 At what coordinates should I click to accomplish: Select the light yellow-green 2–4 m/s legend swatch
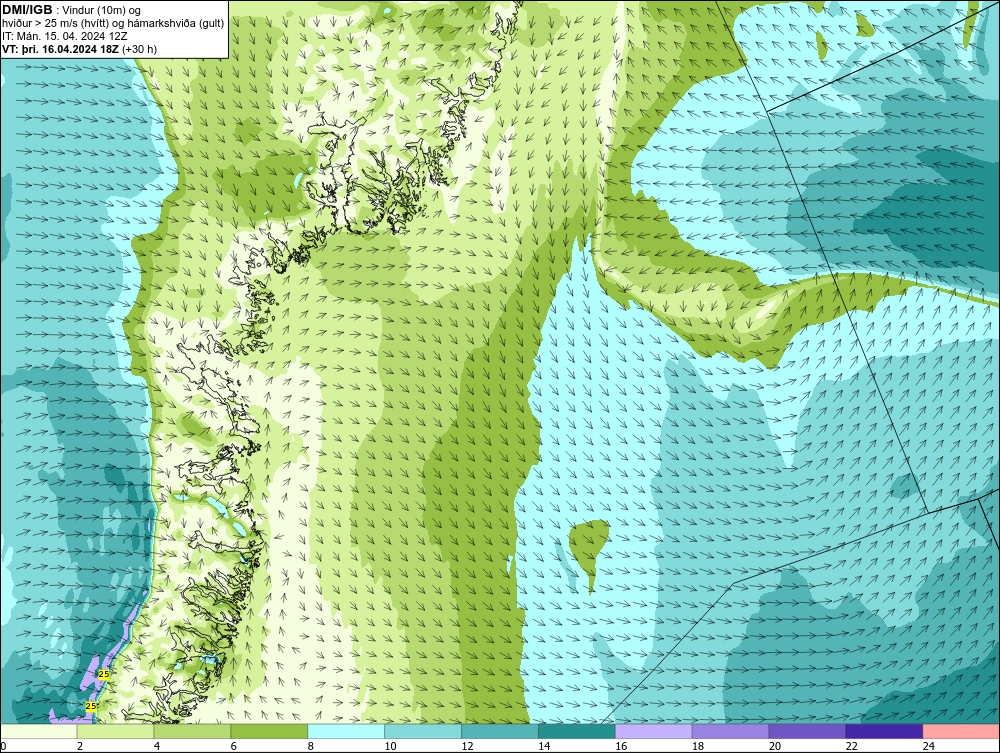click(115, 731)
